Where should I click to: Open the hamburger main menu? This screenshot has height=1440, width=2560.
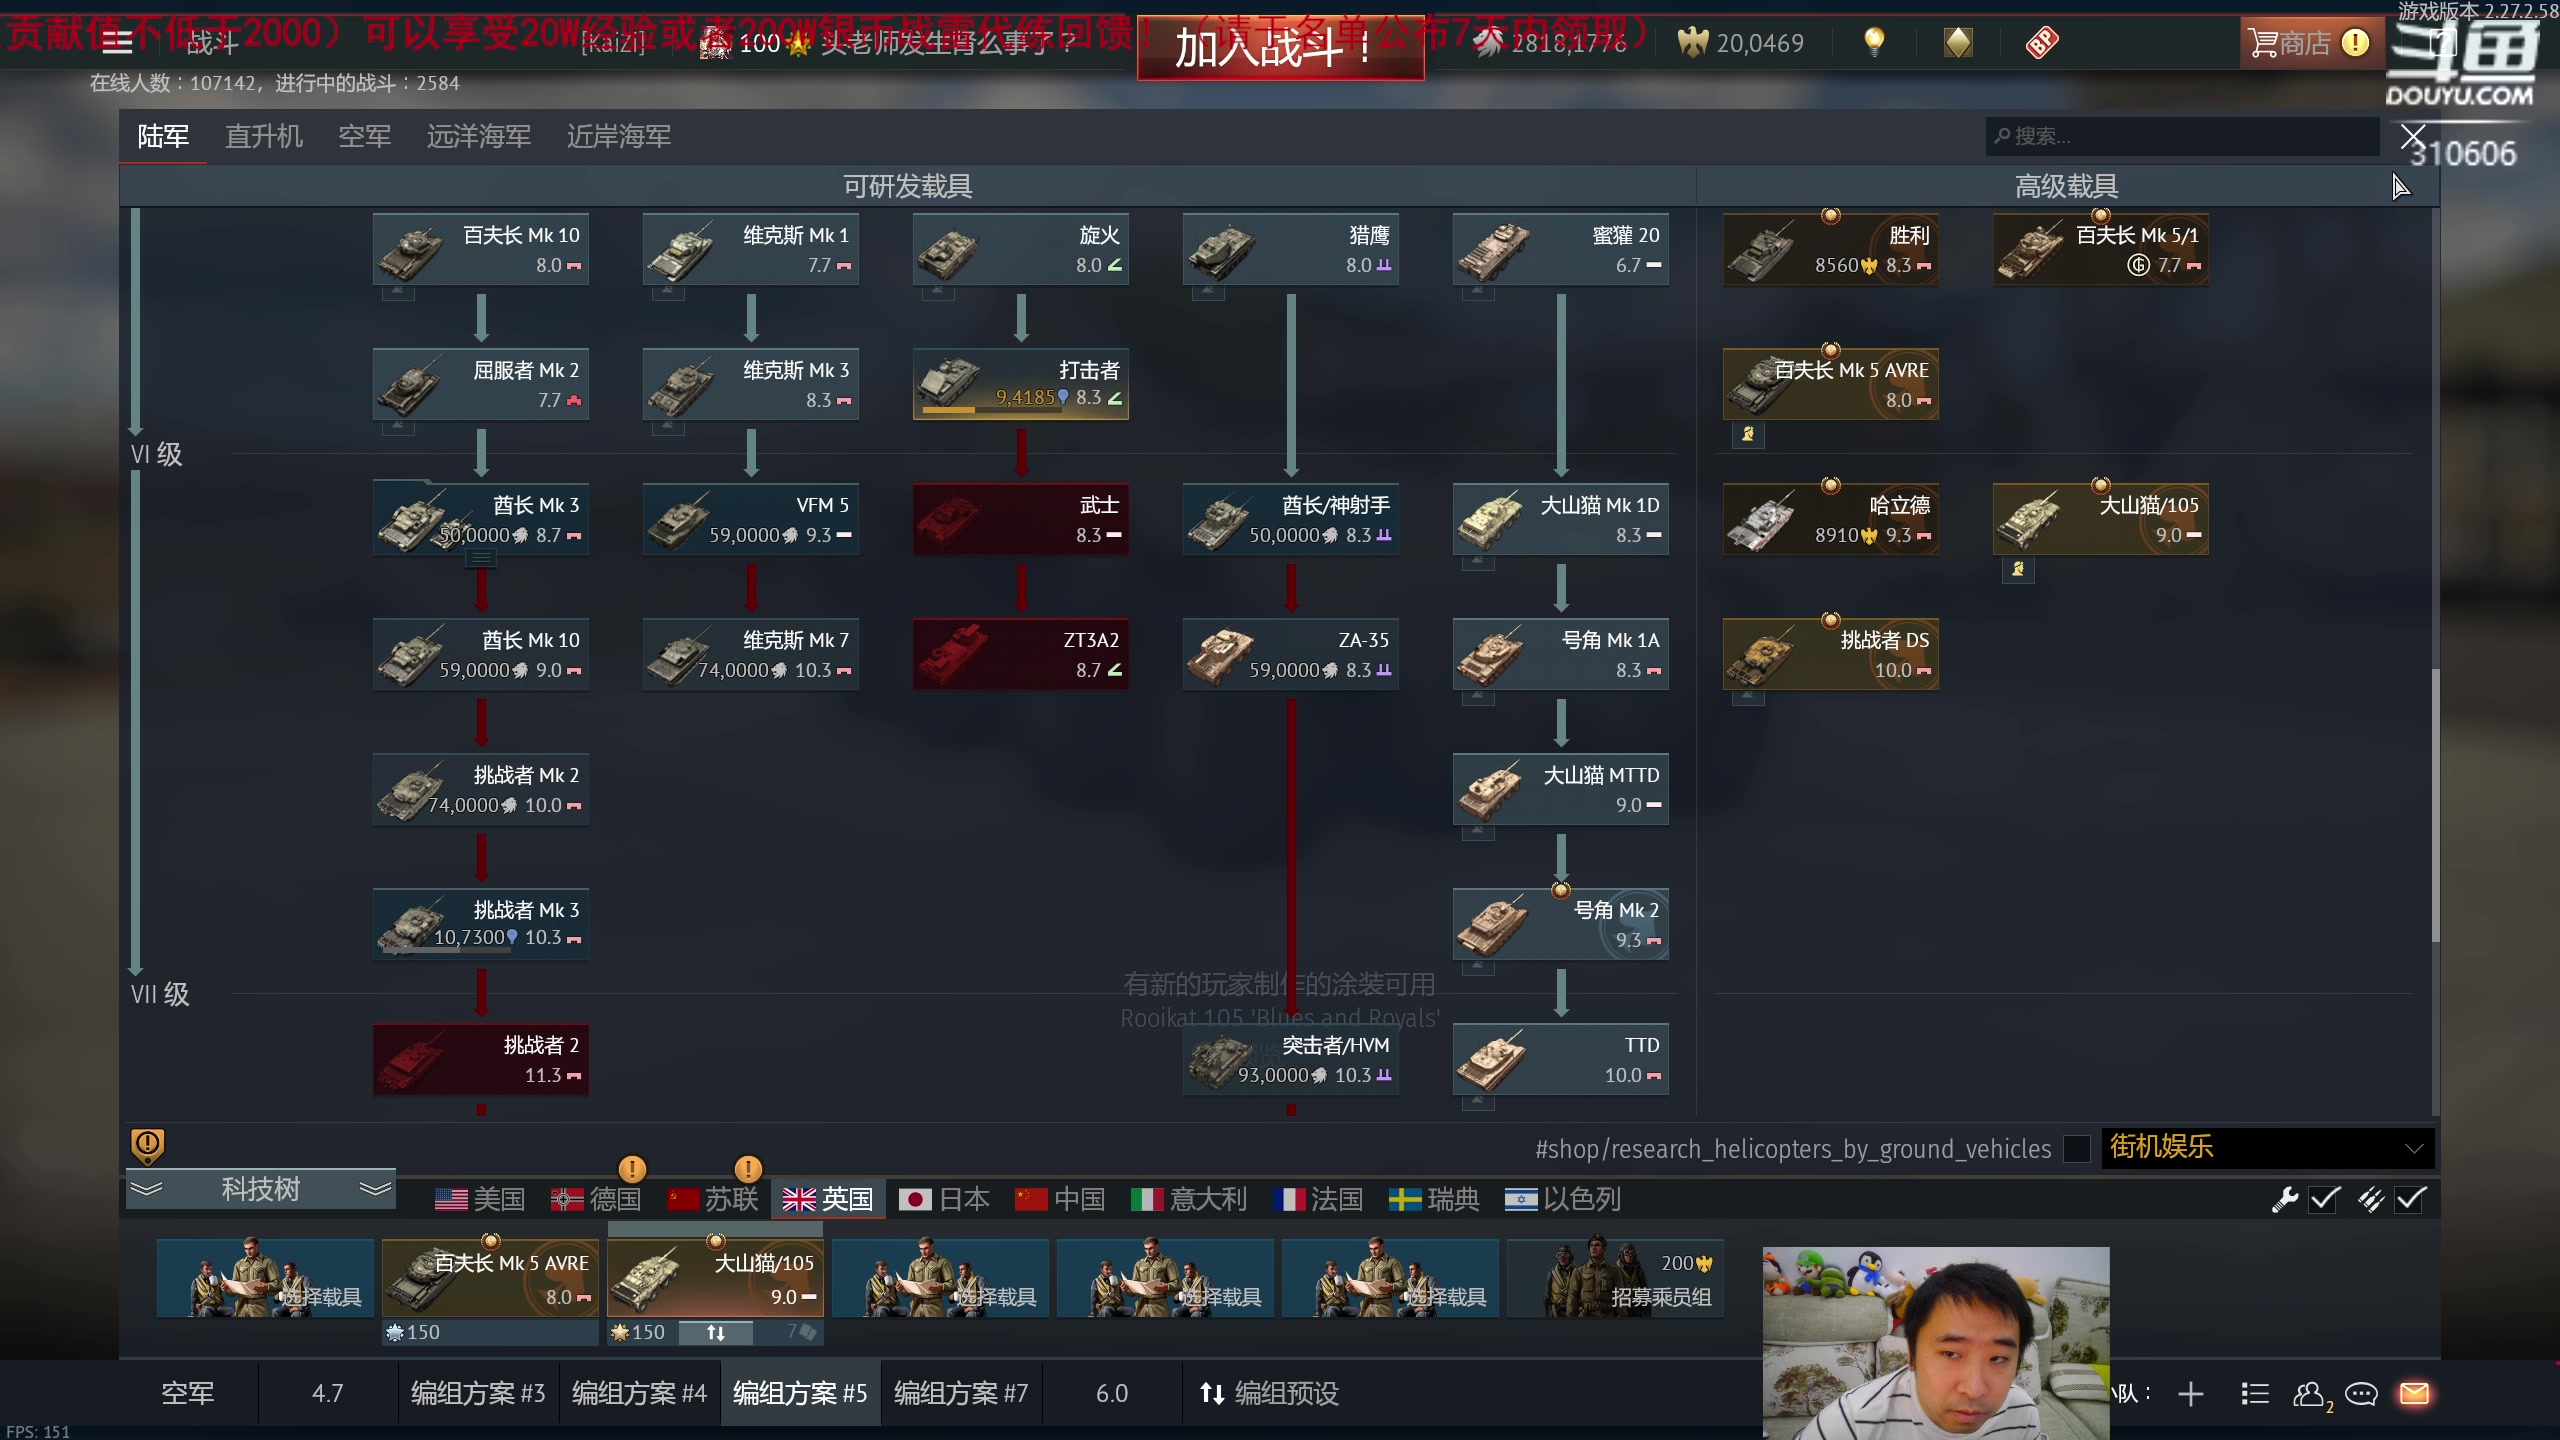pos(117,42)
